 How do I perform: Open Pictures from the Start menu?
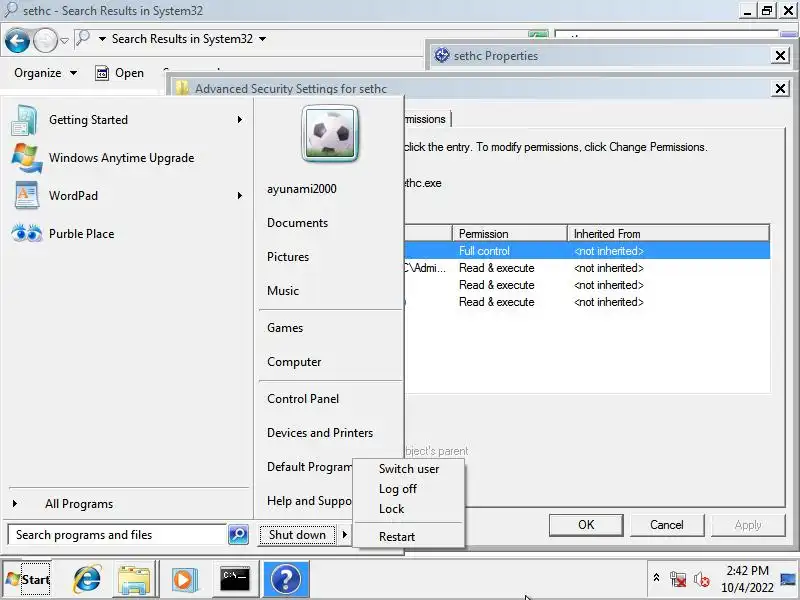(x=288, y=257)
